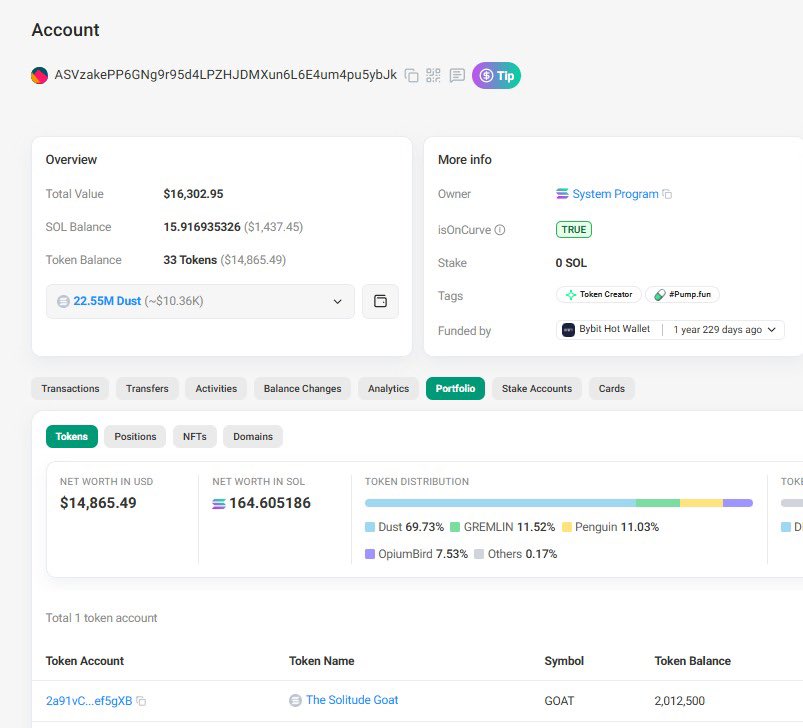Screen dimensions: 803x728
Task: Expand the Funded by chevron
Action: tap(772, 330)
